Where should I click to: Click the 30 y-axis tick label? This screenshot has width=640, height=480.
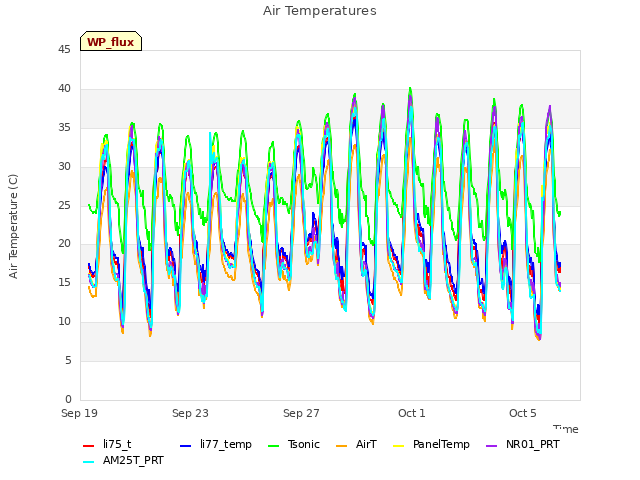coord(64,167)
